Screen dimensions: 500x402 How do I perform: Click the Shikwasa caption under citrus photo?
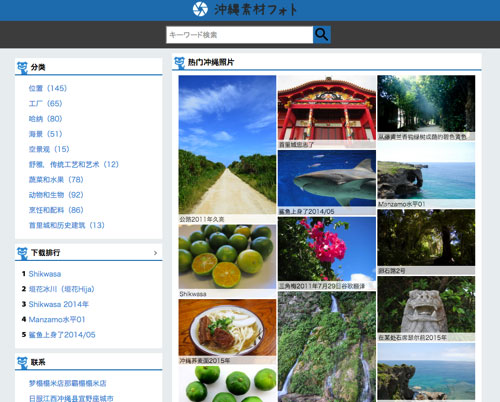coord(193,294)
